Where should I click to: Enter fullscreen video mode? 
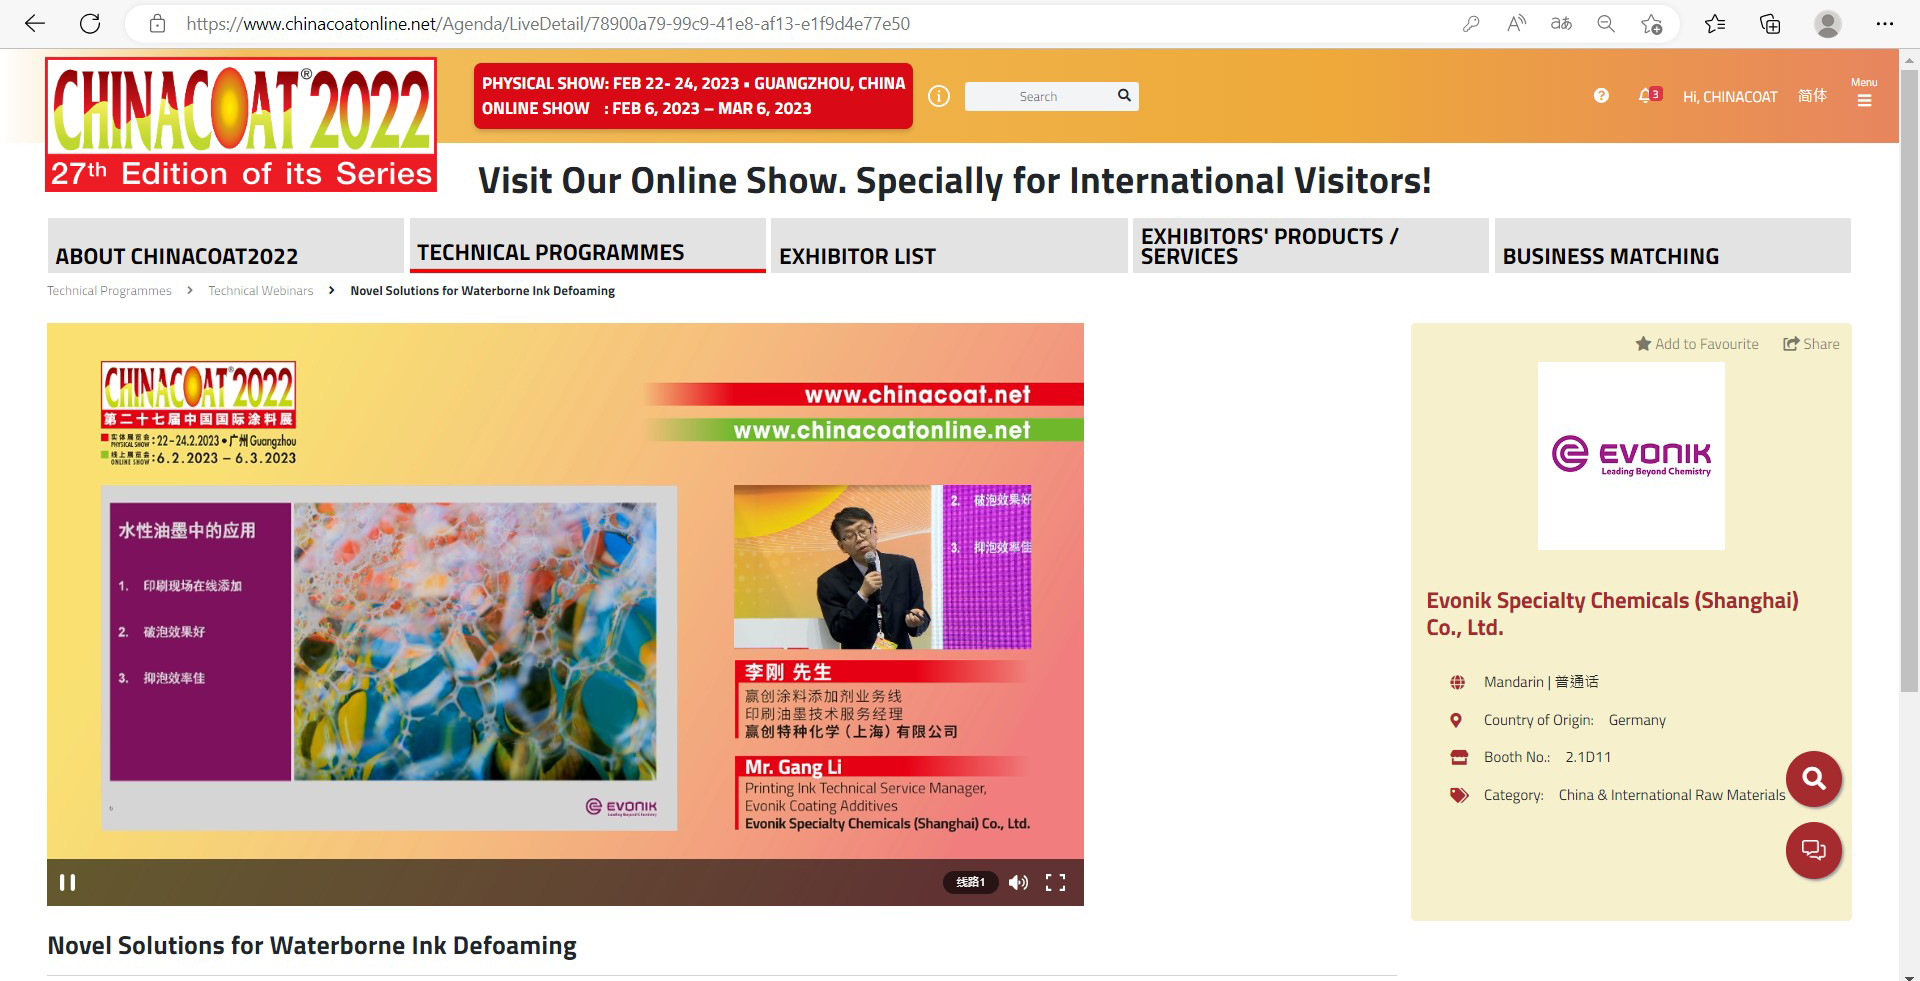pos(1055,882)
